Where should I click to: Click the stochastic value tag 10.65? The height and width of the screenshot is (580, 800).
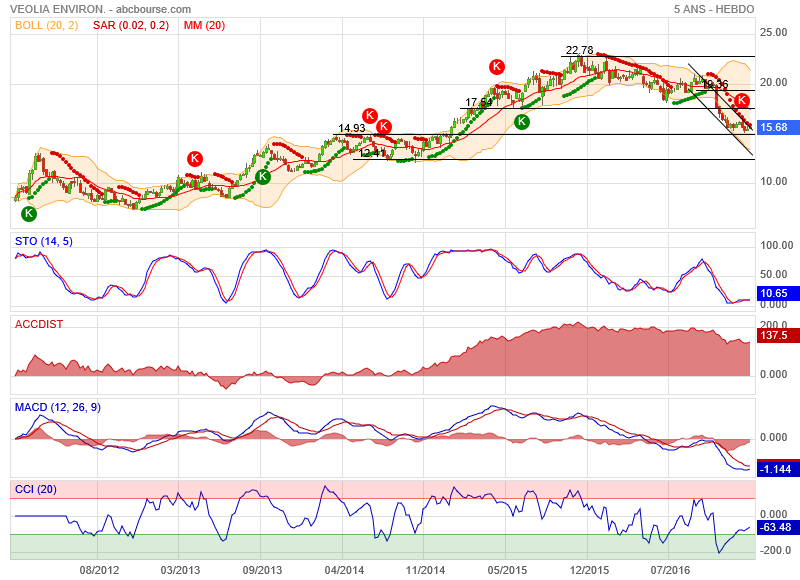pyautogui.click(x=779, y=293)
